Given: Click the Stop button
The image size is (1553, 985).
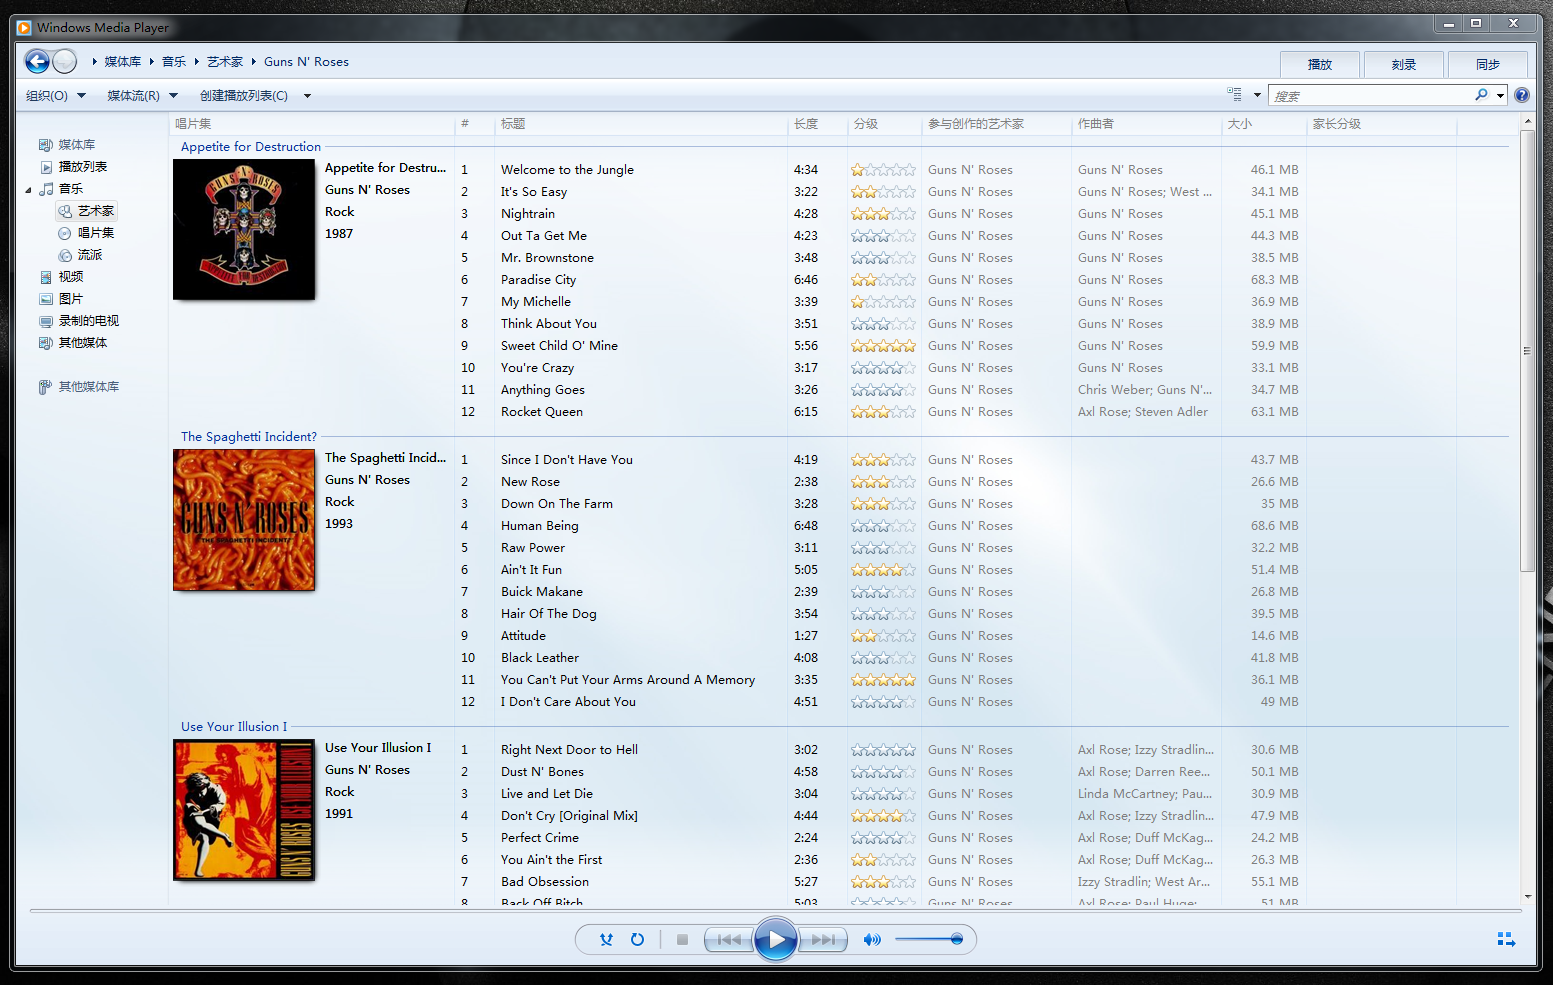Looking at the screenshot, I should [682, 939].
